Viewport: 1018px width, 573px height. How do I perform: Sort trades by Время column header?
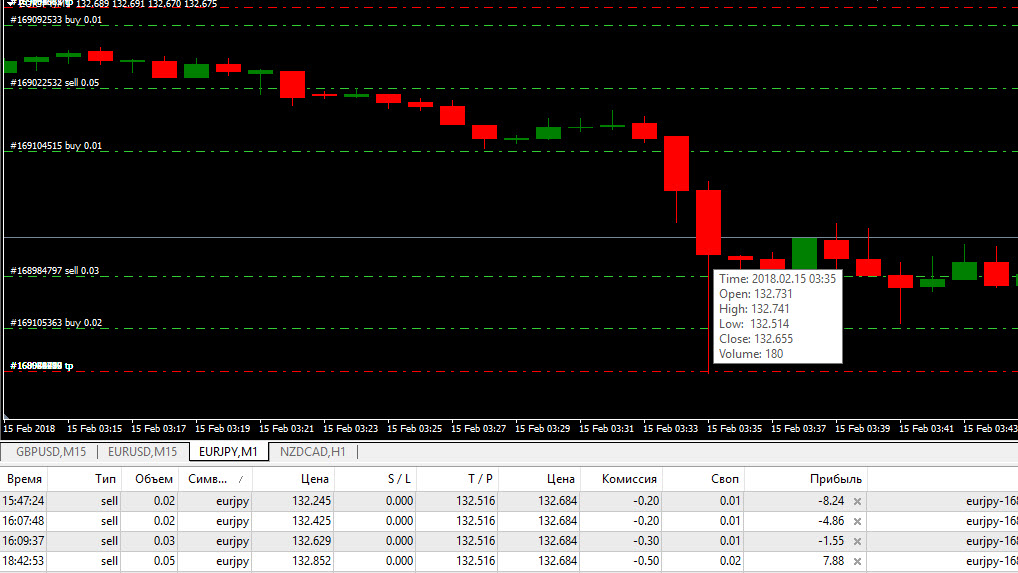click(x=24, y=480)
